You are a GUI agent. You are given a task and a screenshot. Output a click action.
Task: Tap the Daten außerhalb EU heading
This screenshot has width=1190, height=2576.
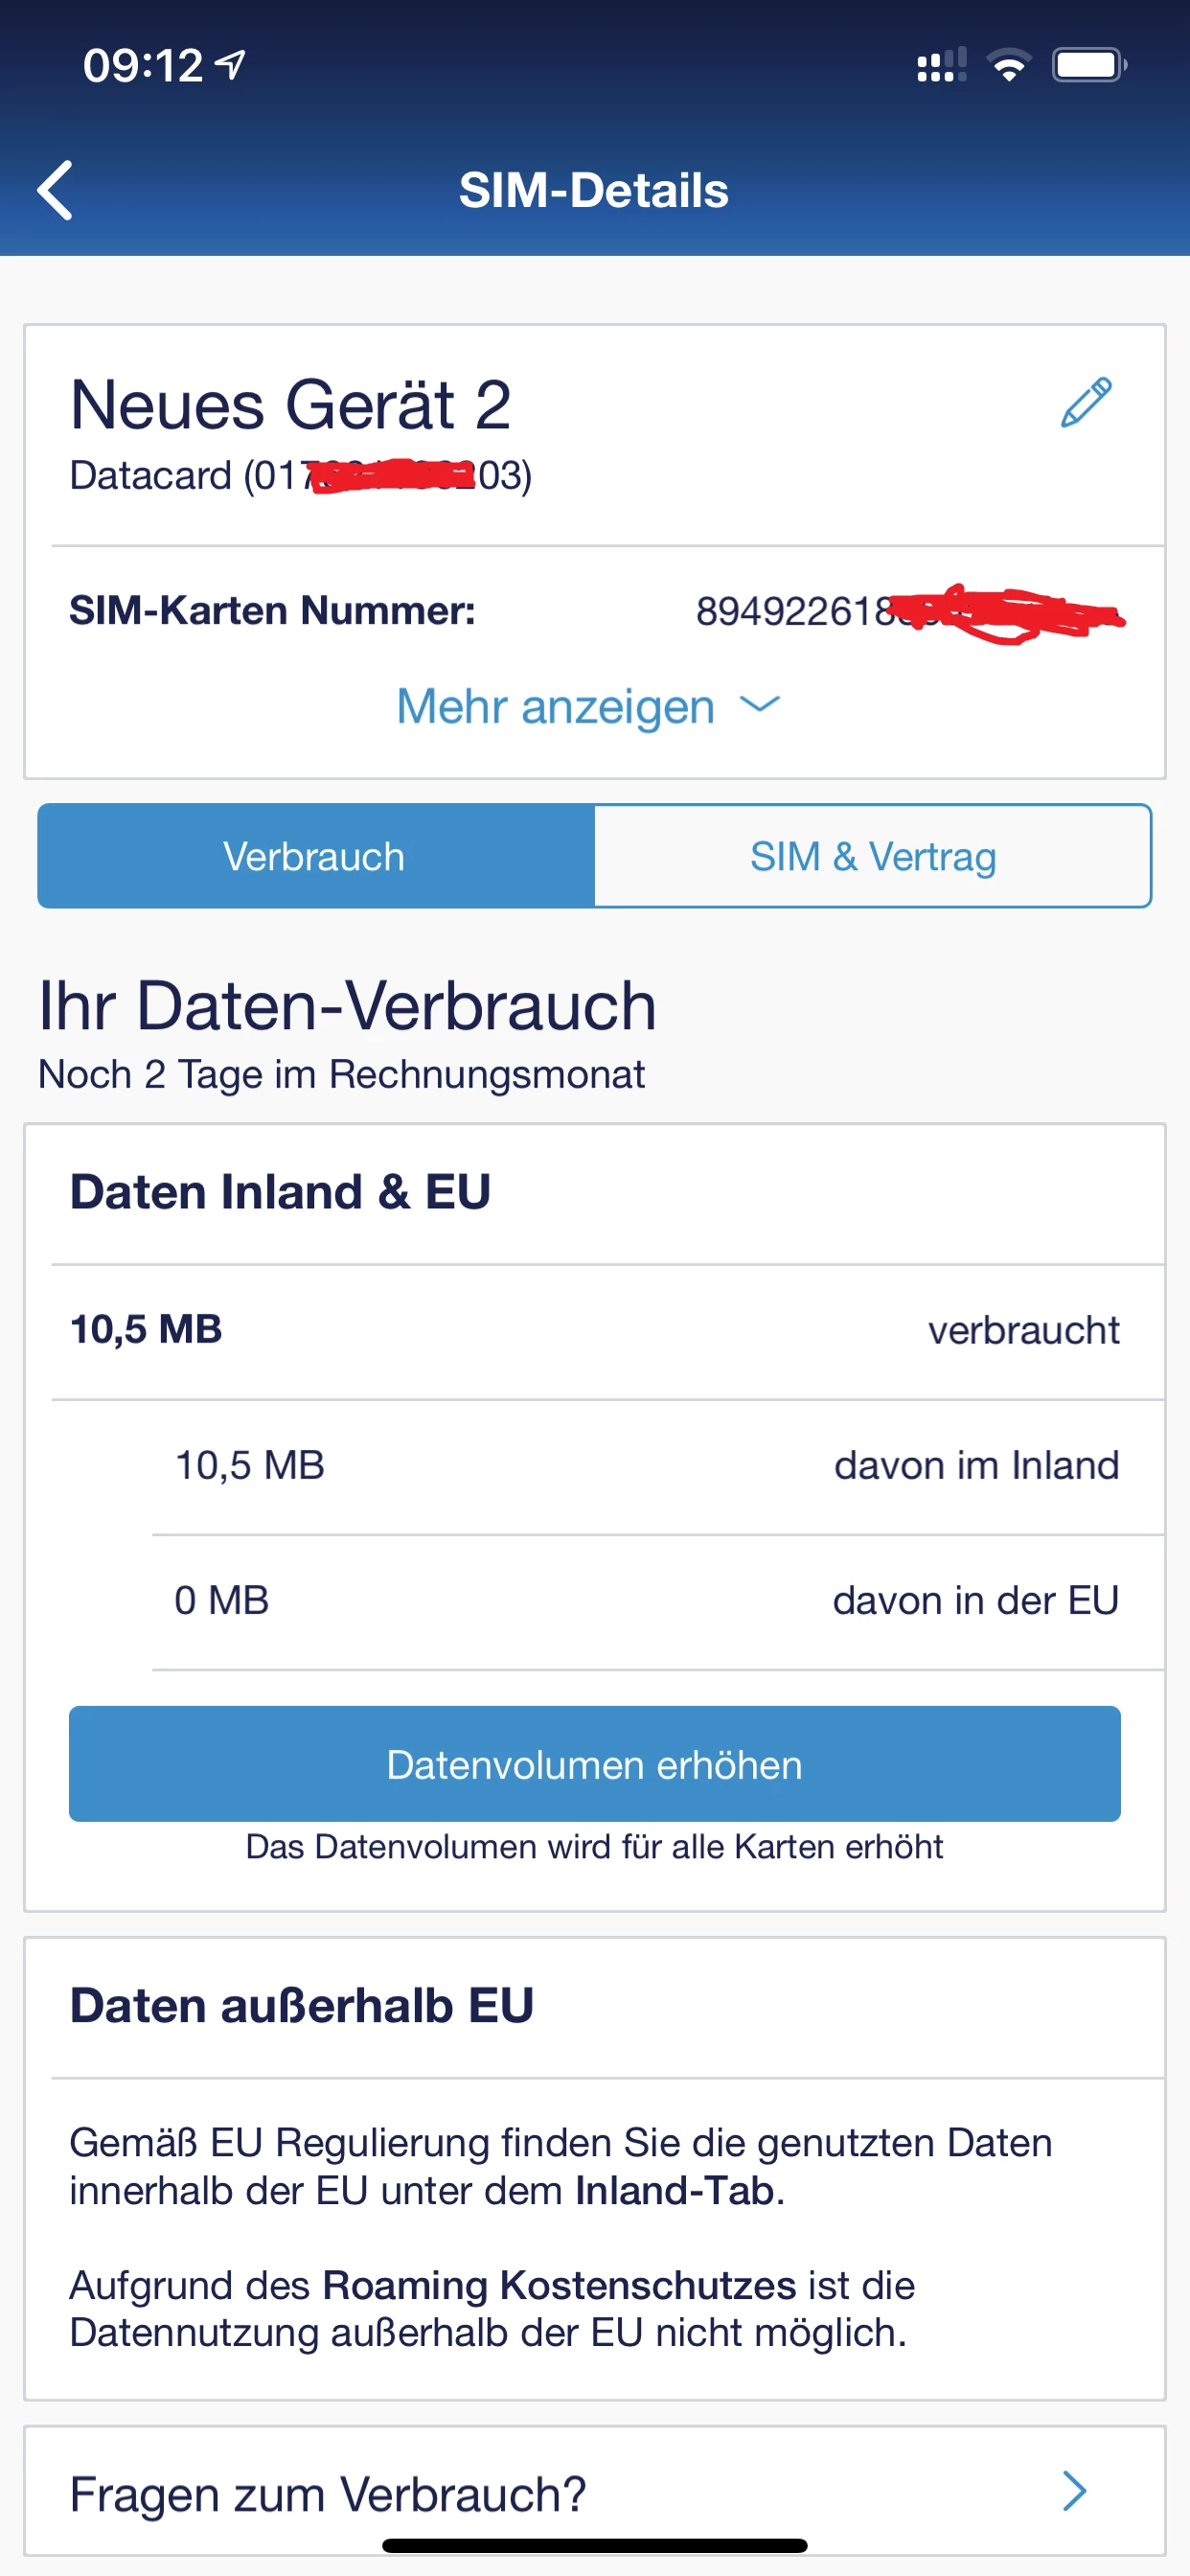point(302,2005)
